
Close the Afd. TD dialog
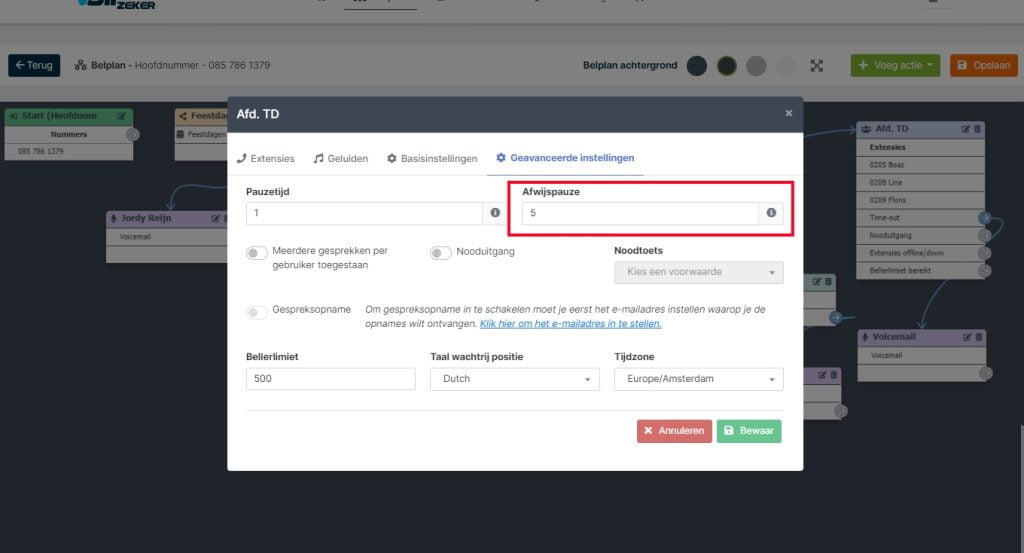click(789, 114)
